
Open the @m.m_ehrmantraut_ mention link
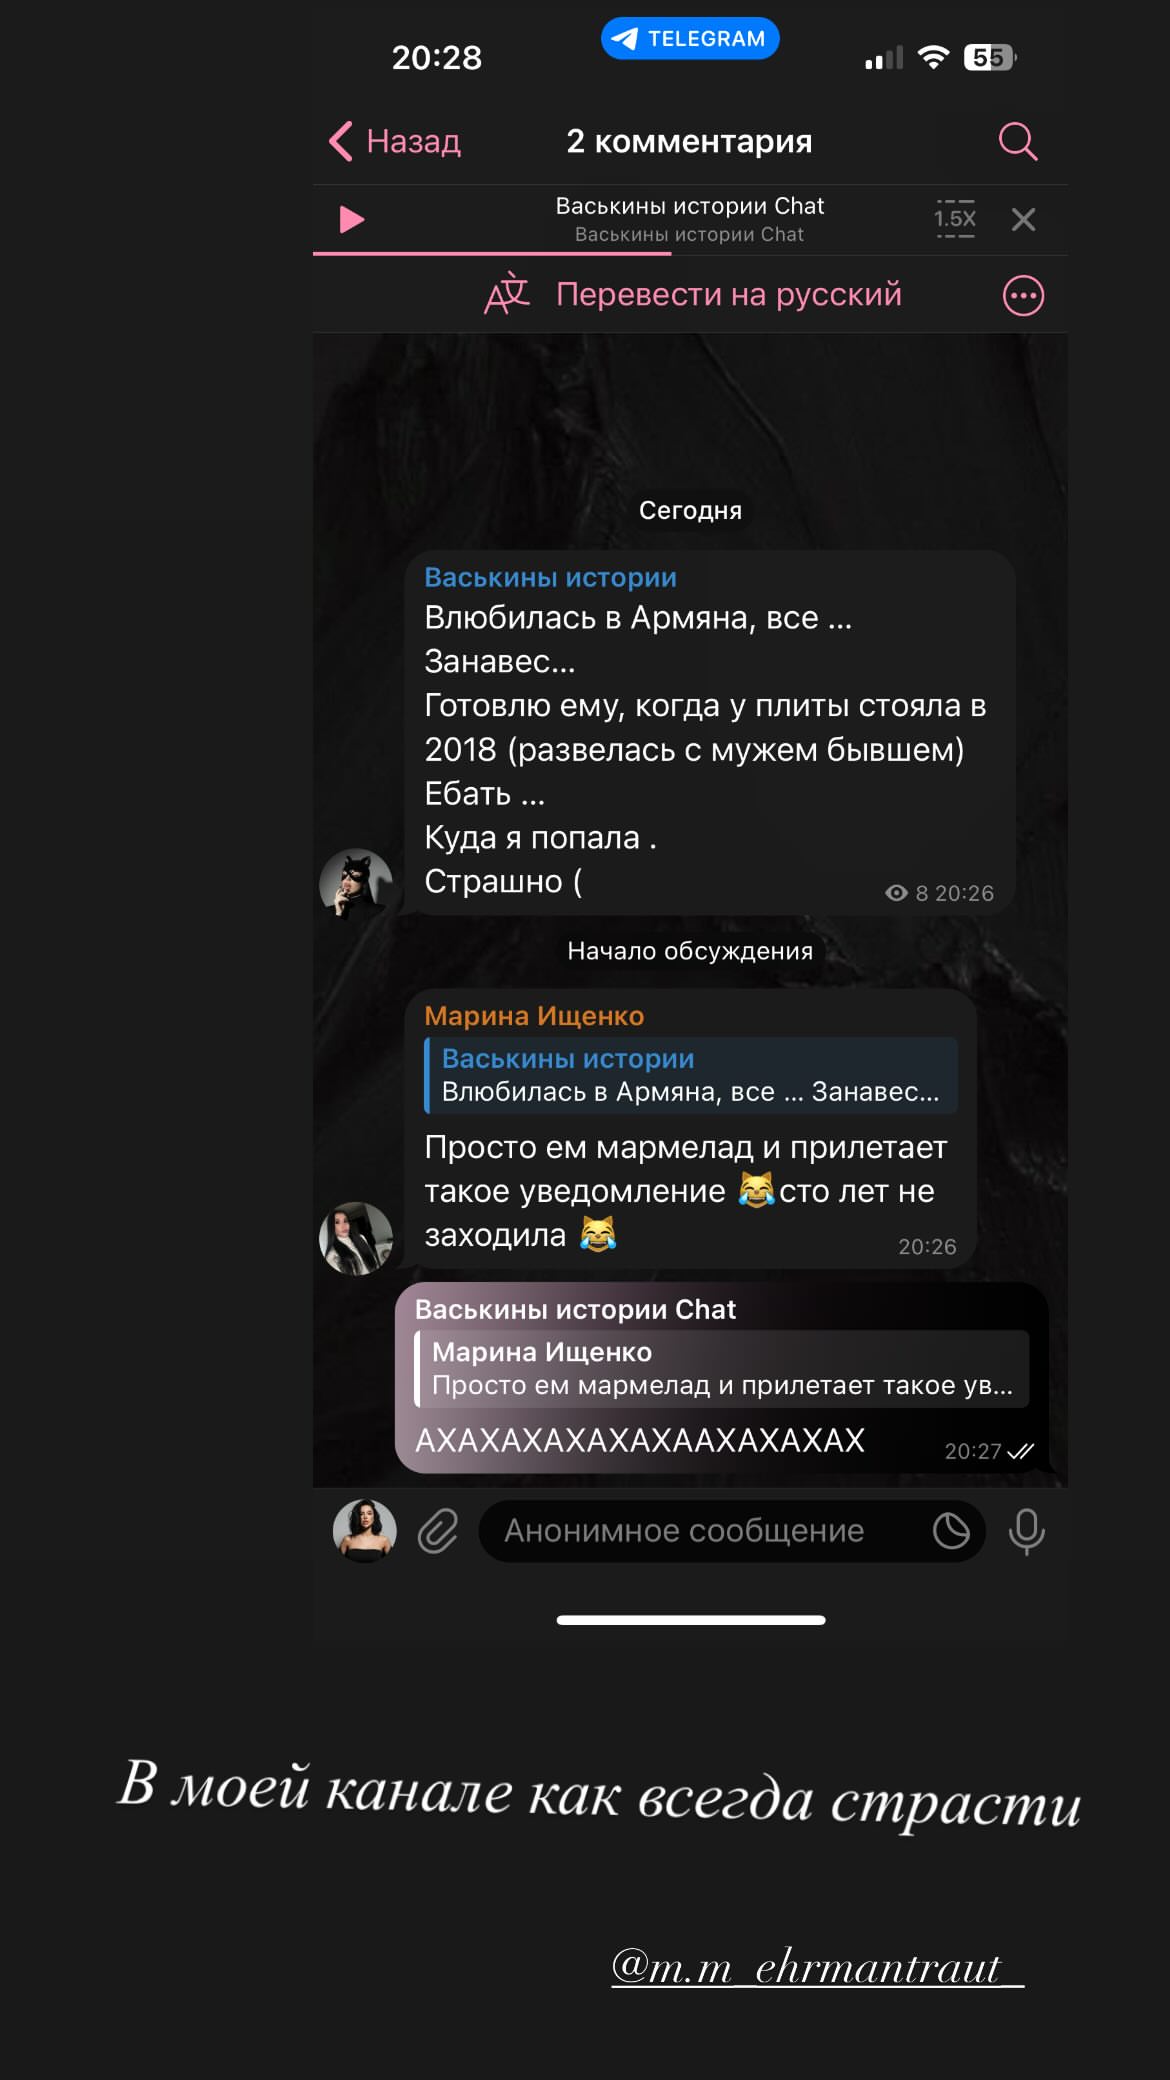[817, 1967]
